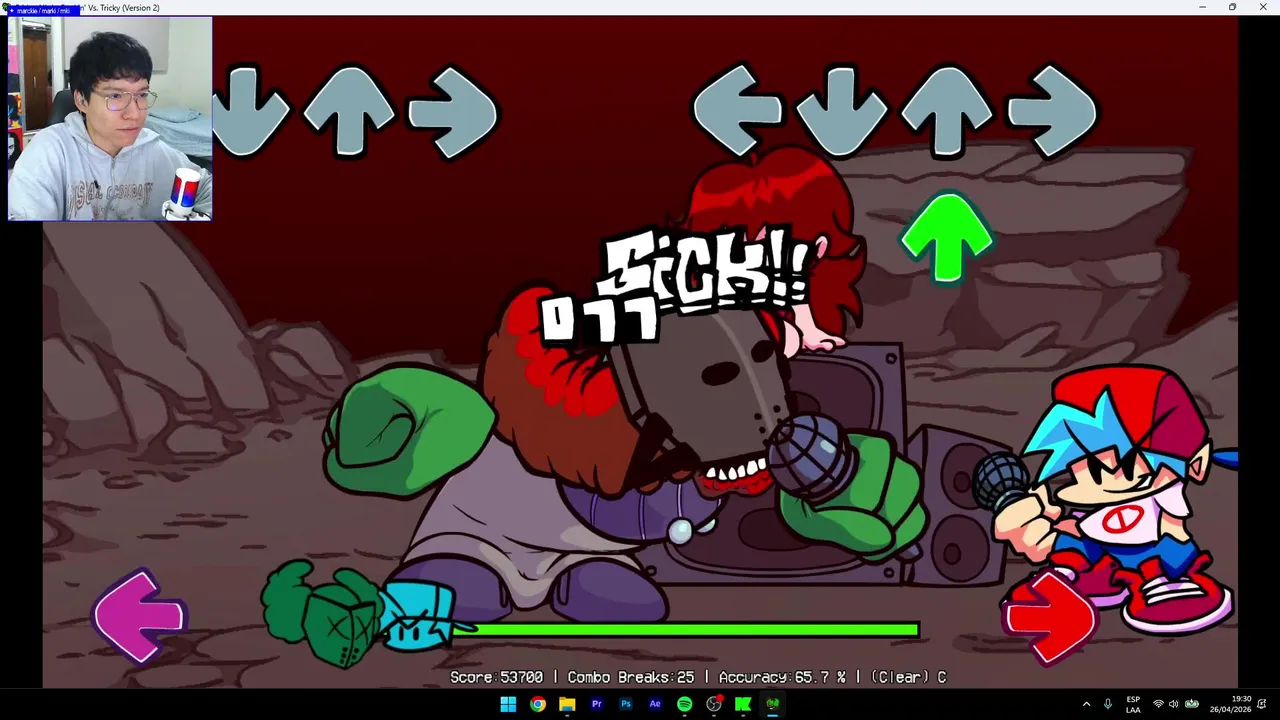Click the player's gray down arrow receptor
This screenshot has height=720, width=1280.
coord(842,110)
